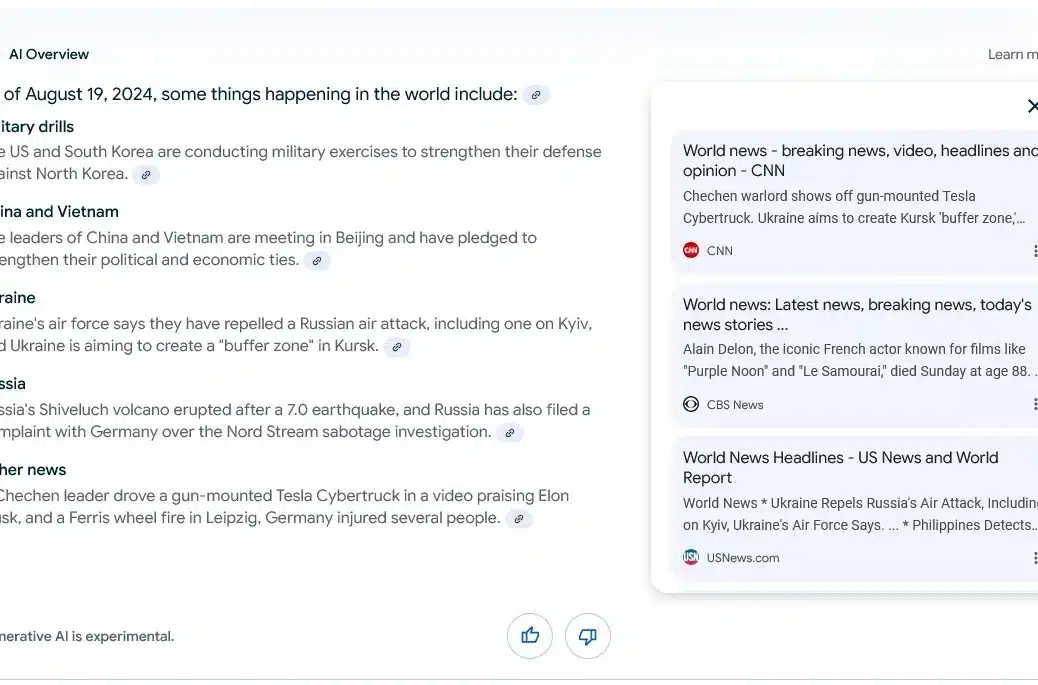Click the 'Ukraine' section heading
The height and width of the screenshot is (685, 1038).
click(17, 298)
